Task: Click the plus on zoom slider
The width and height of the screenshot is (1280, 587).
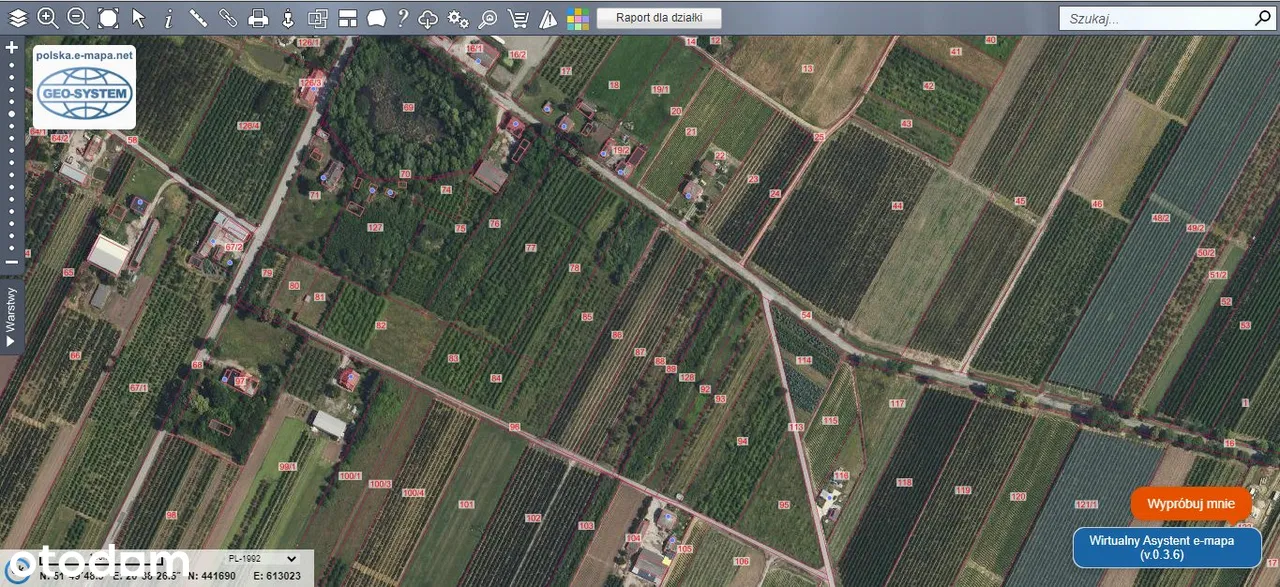Action: tap(12, 47)
